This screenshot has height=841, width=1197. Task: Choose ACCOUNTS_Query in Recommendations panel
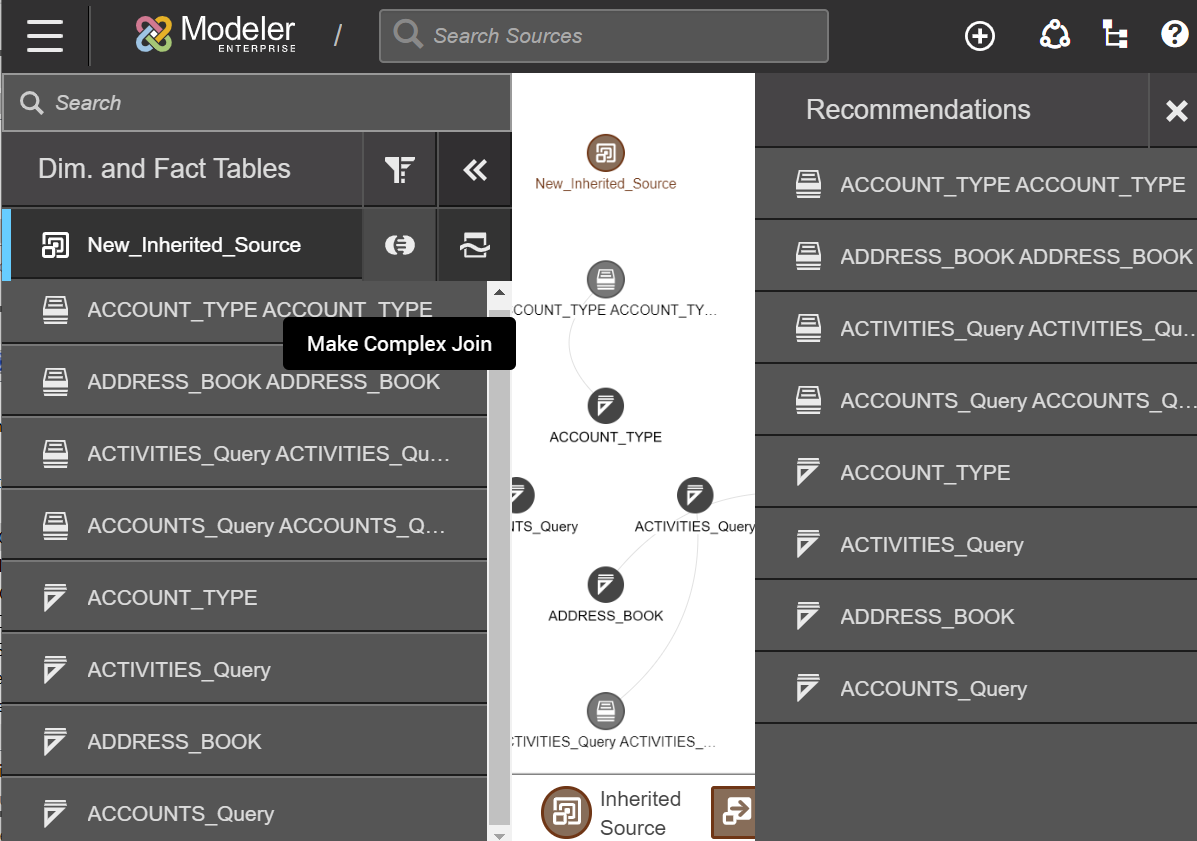coord(933,689)
